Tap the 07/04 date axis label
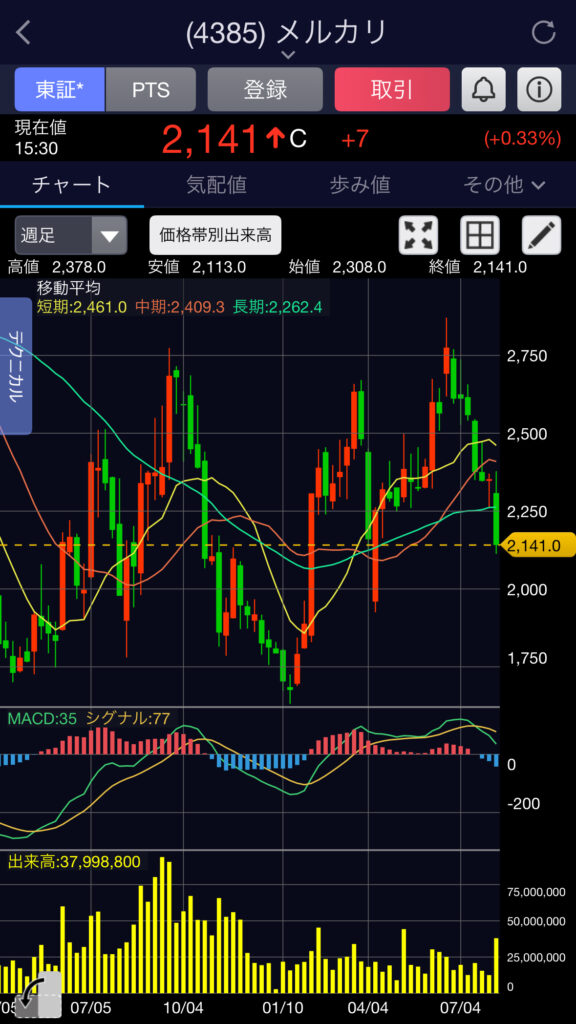 (459, 1007)
